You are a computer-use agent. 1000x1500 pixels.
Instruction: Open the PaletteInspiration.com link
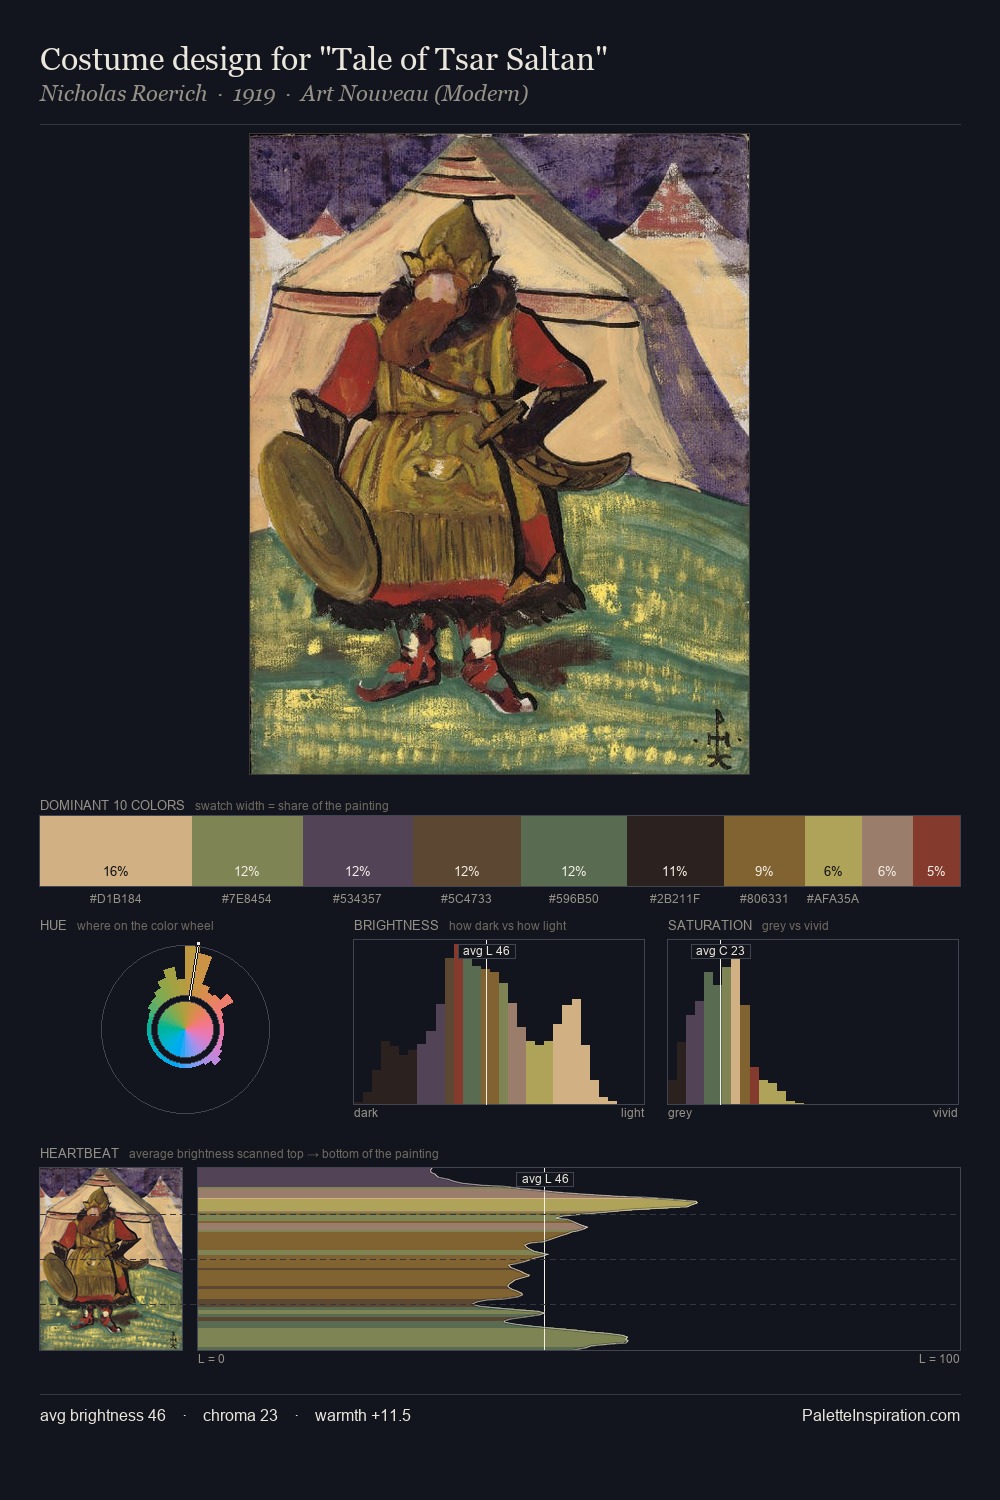[x=880, y=1415]
